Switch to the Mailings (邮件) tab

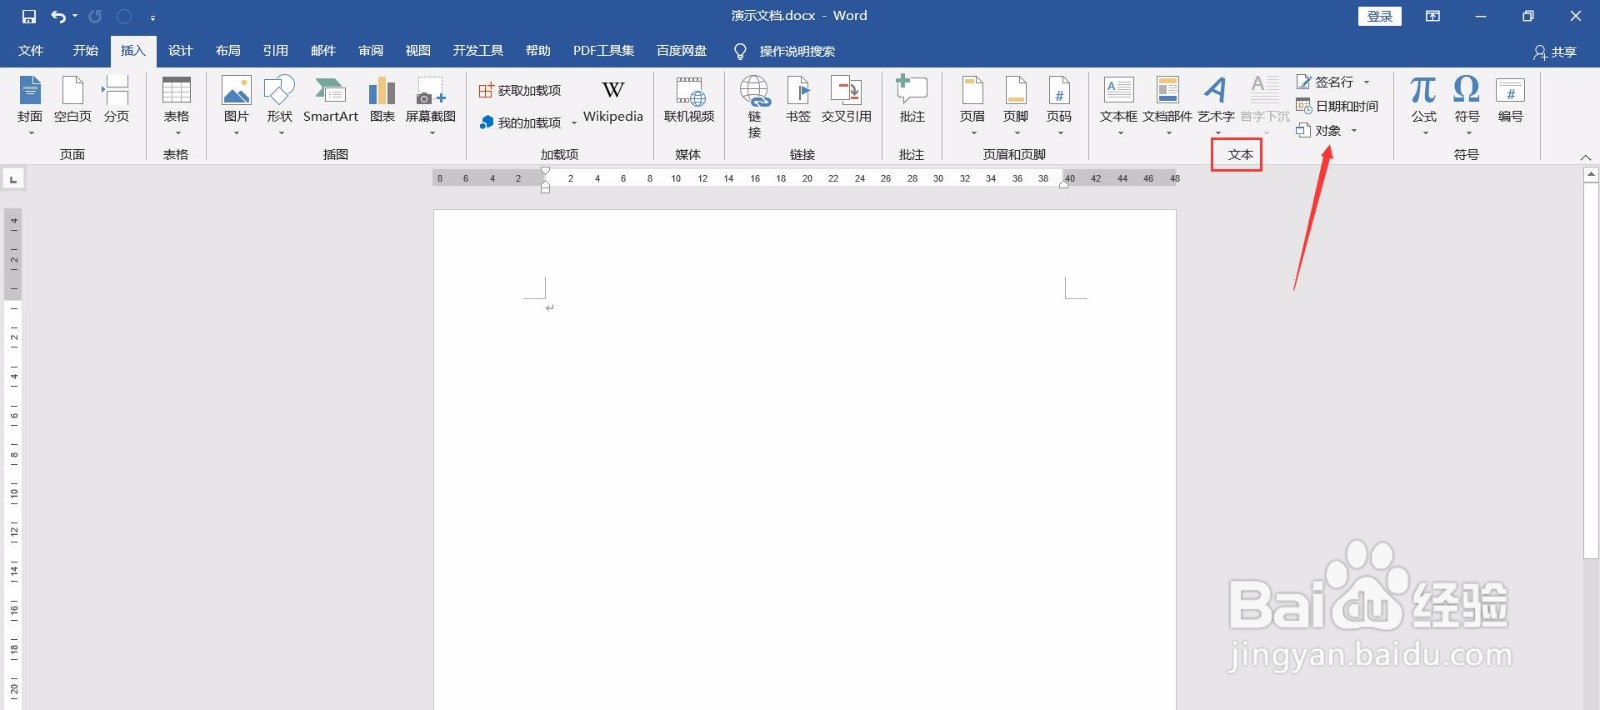pyautogui.click(x=323, y=51)
